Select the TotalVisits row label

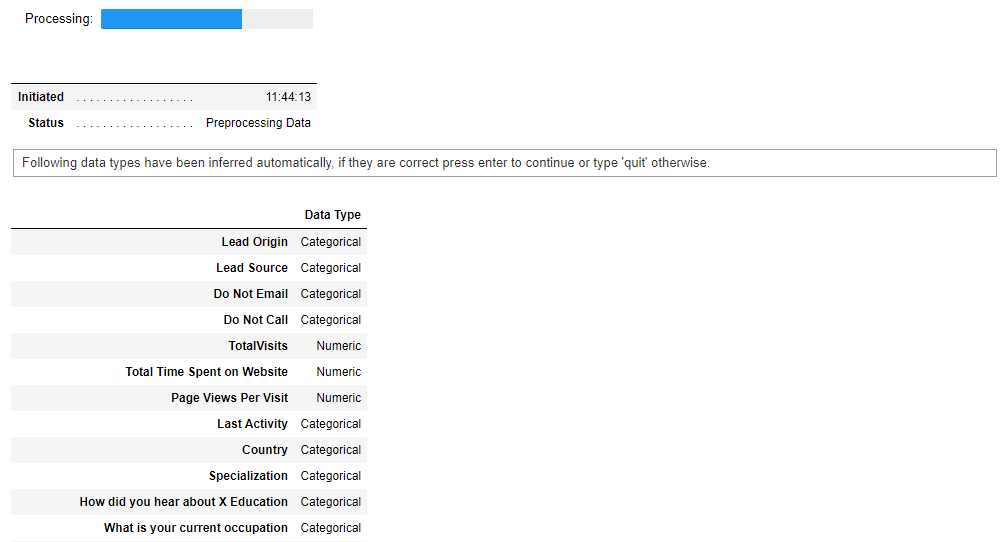(x=258, y=346)
